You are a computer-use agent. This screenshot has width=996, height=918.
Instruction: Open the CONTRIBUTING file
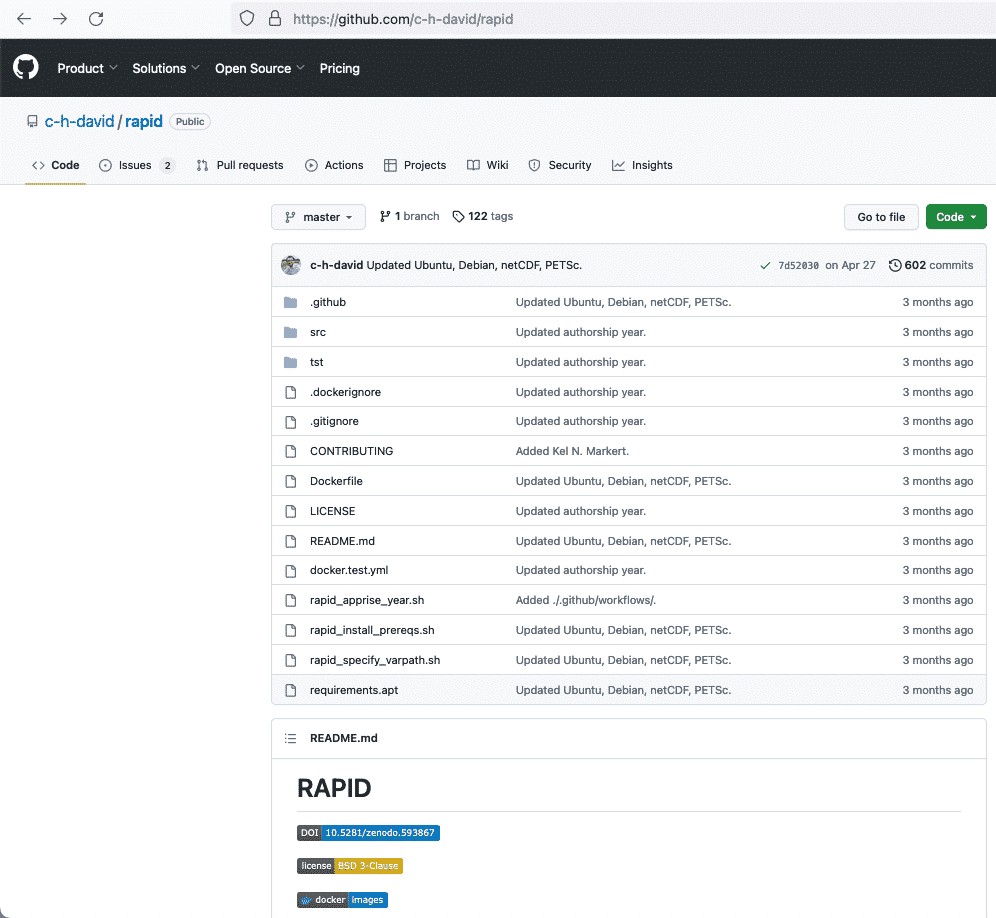(351, 451)
